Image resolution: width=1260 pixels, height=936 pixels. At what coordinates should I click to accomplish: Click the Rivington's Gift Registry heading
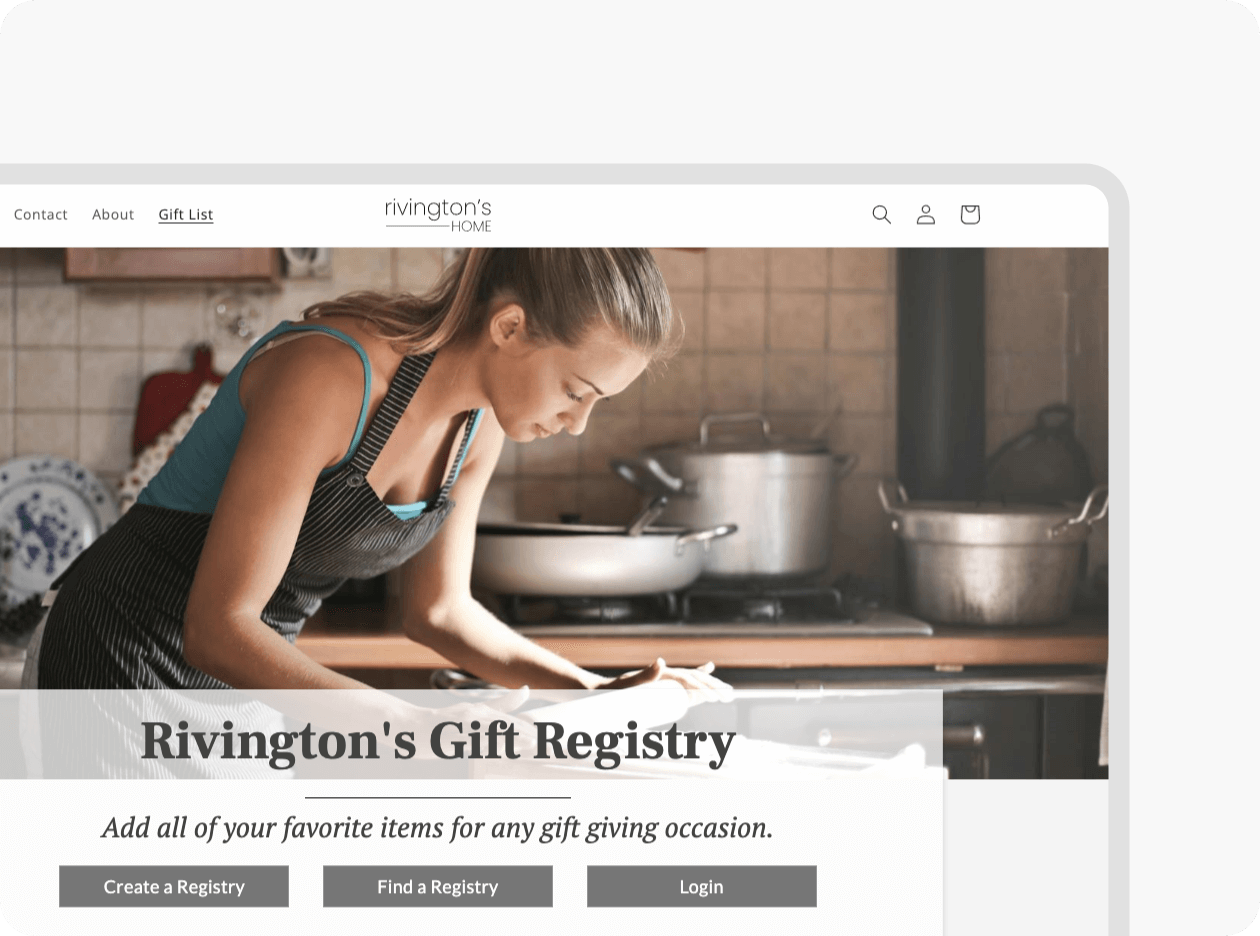[438, 741]
